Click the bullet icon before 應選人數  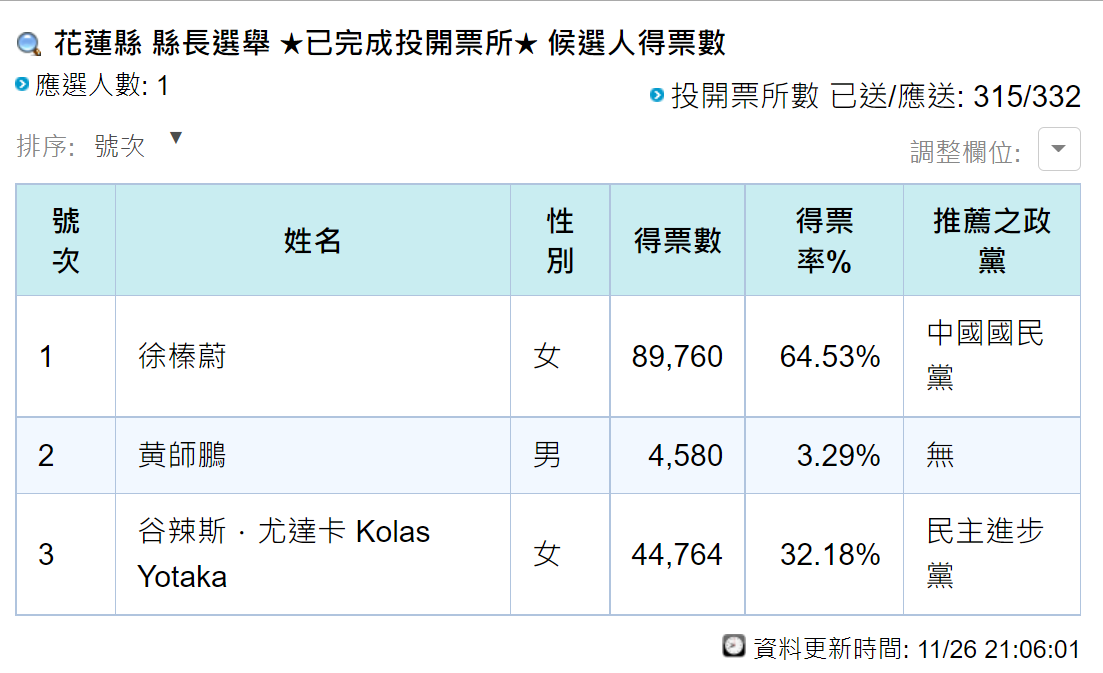tap(22, 84)
